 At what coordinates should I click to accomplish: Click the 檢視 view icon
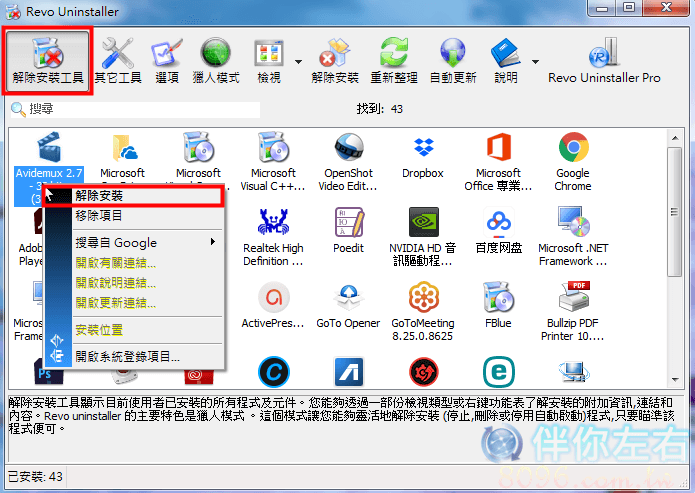coord(269,61)
